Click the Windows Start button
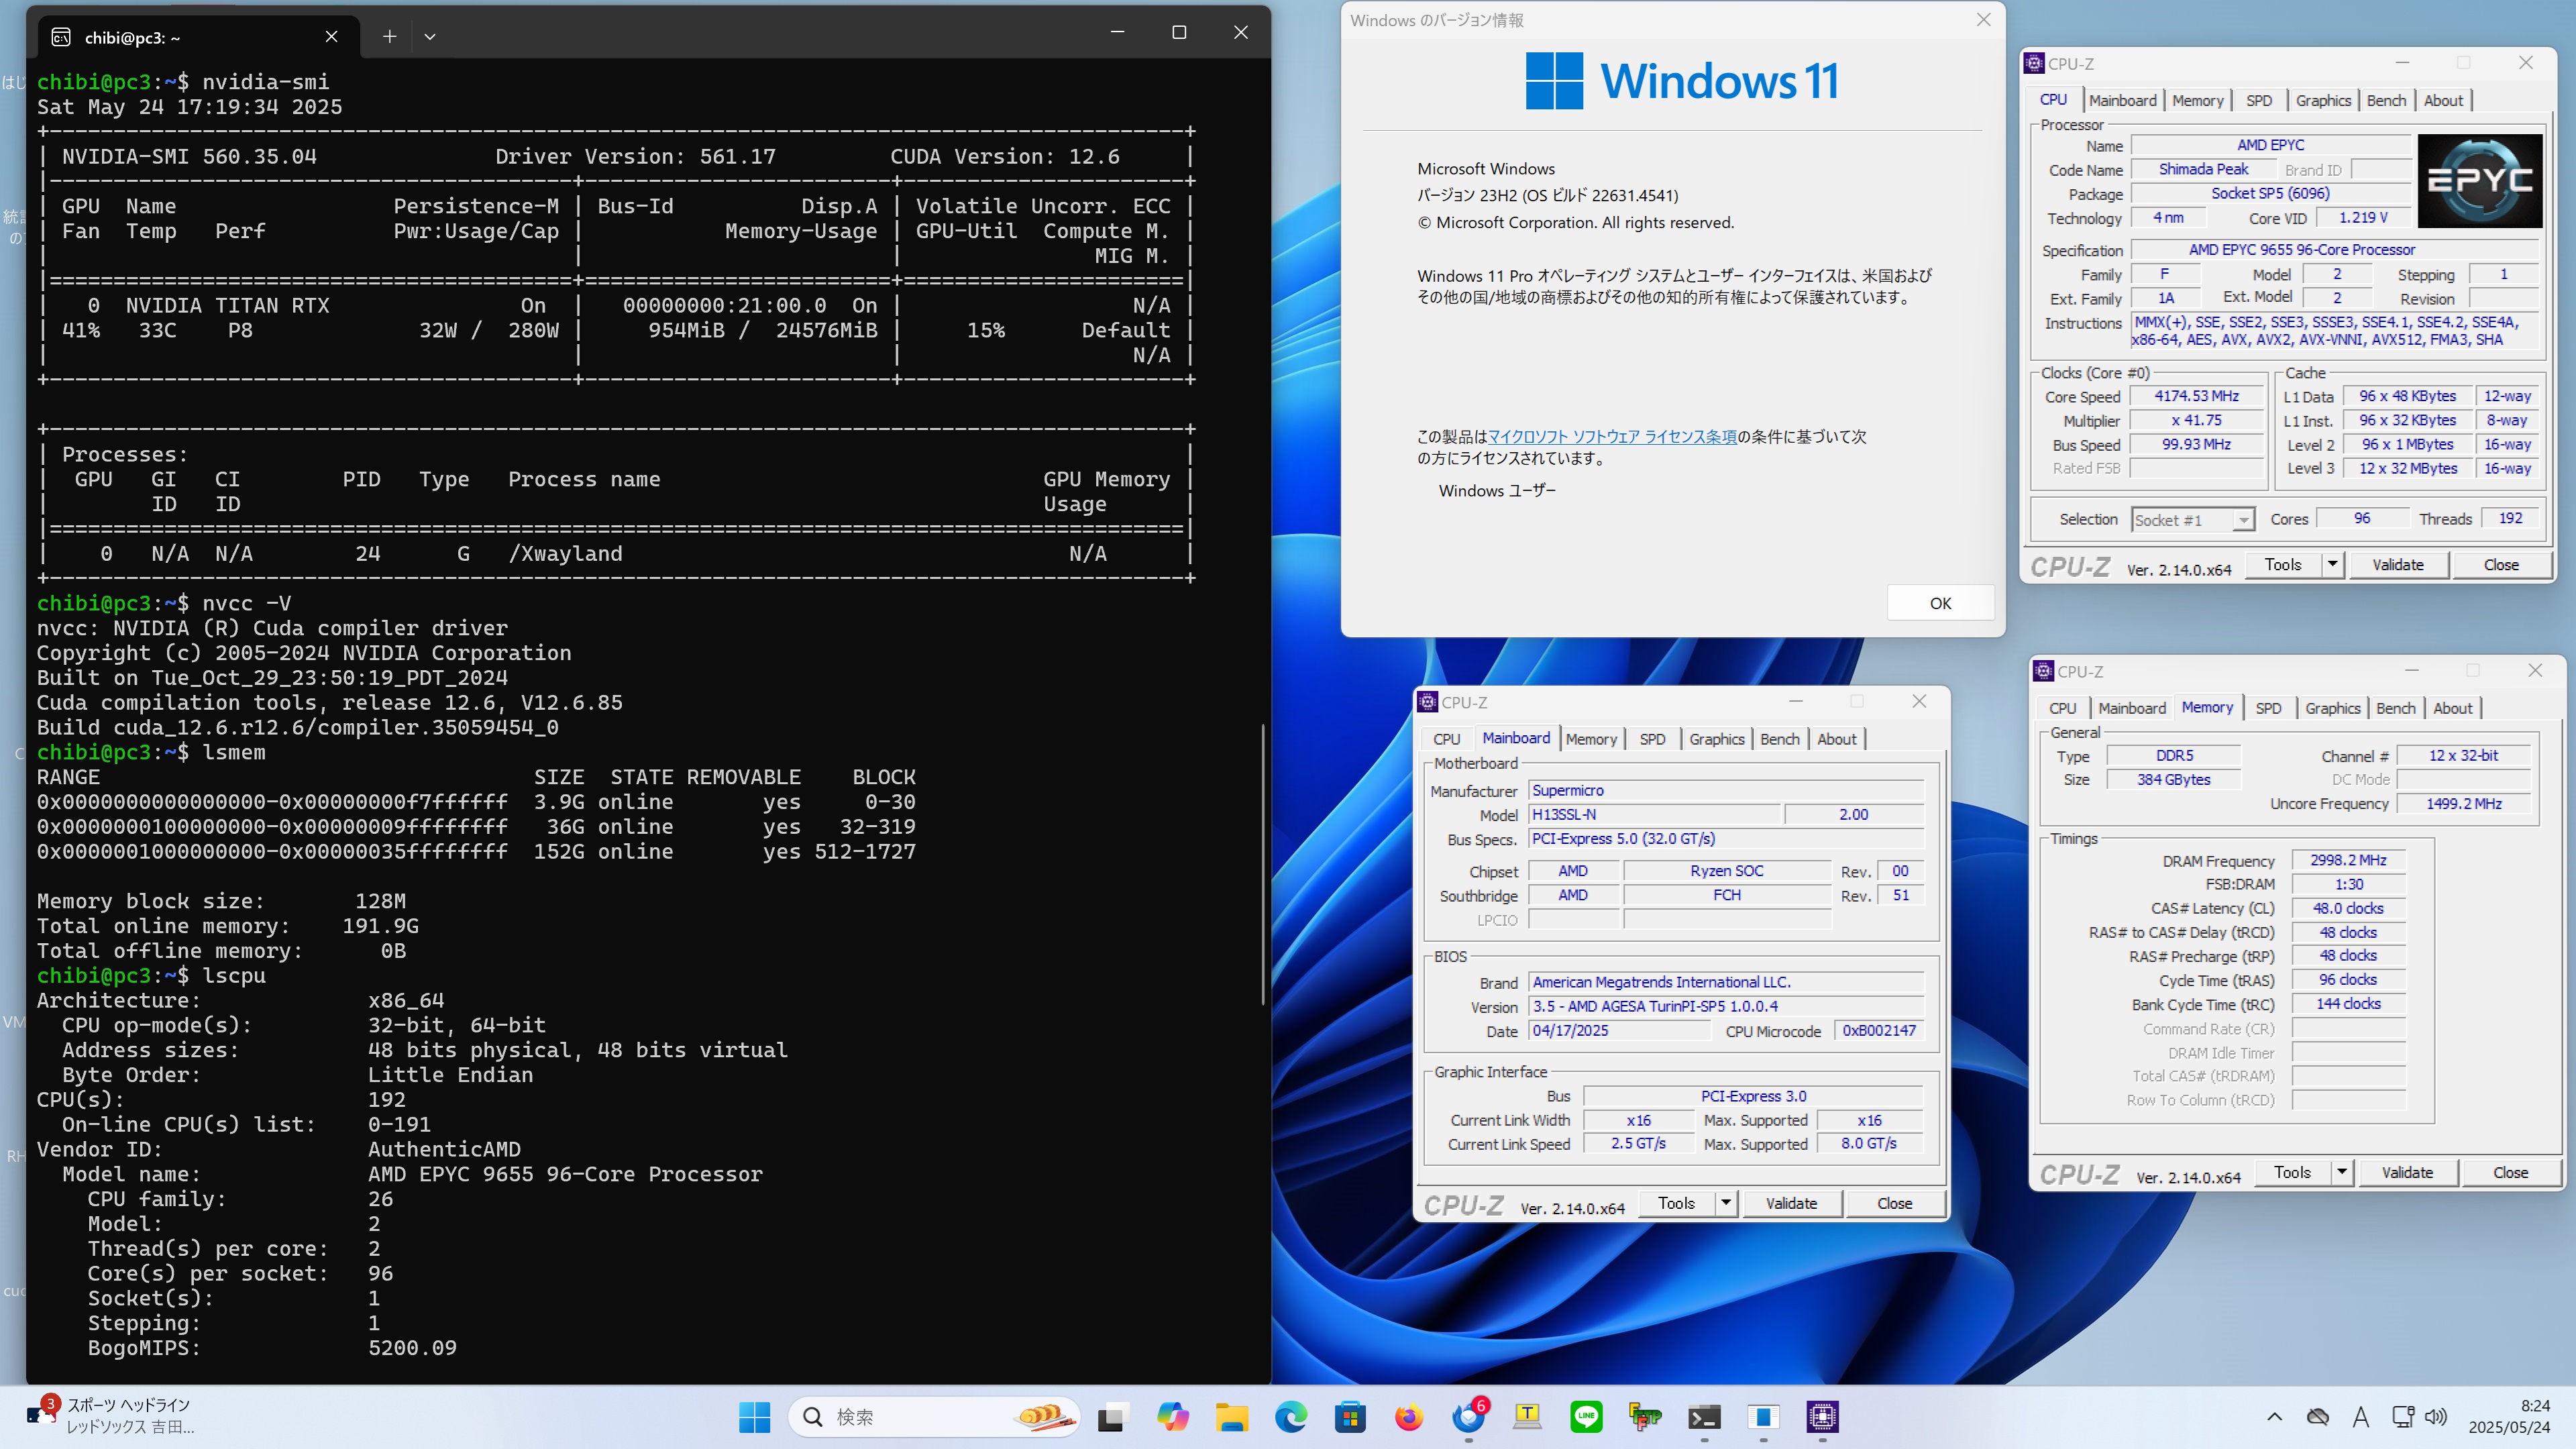The height and width of the screenshot is (1449, 2576). (x=754, y=1417)
